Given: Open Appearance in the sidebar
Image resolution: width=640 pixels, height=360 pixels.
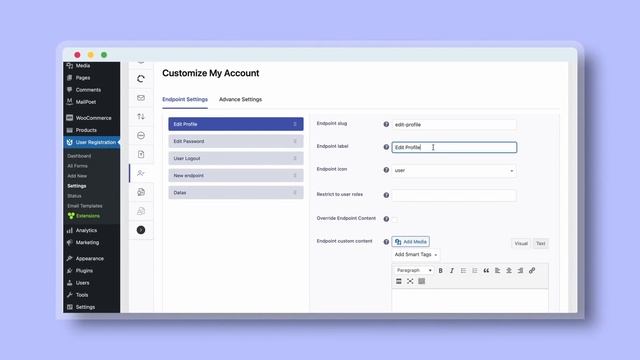Looking at the screenshot, I should [91, 259].
